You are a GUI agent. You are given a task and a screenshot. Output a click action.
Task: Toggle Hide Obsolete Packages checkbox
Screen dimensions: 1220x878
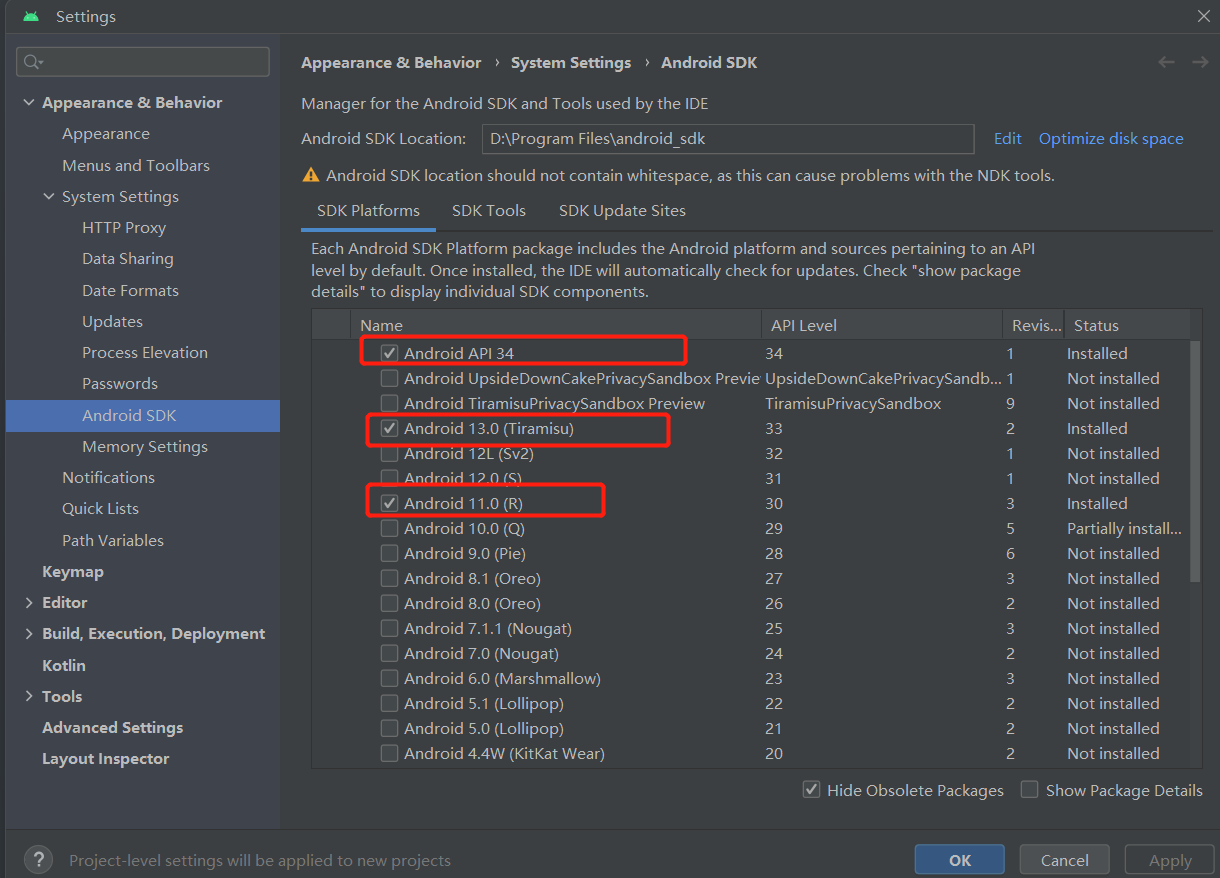pos(812,790)
